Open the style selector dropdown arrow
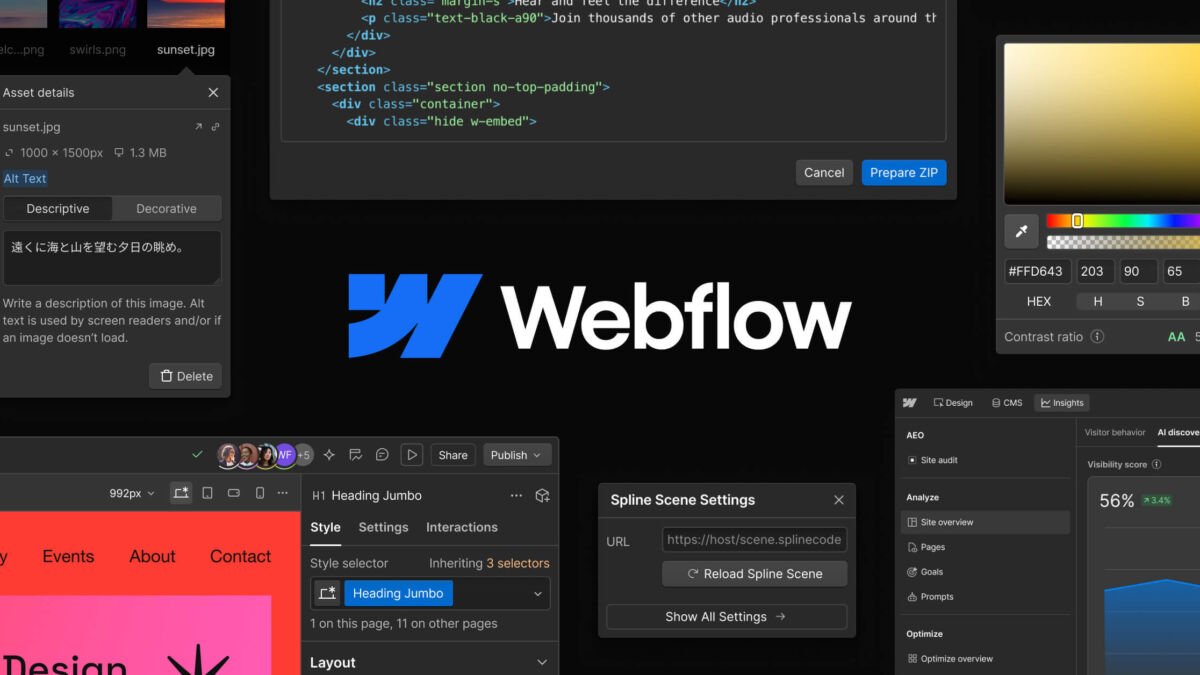1200x675 pixels. point(537,593)
